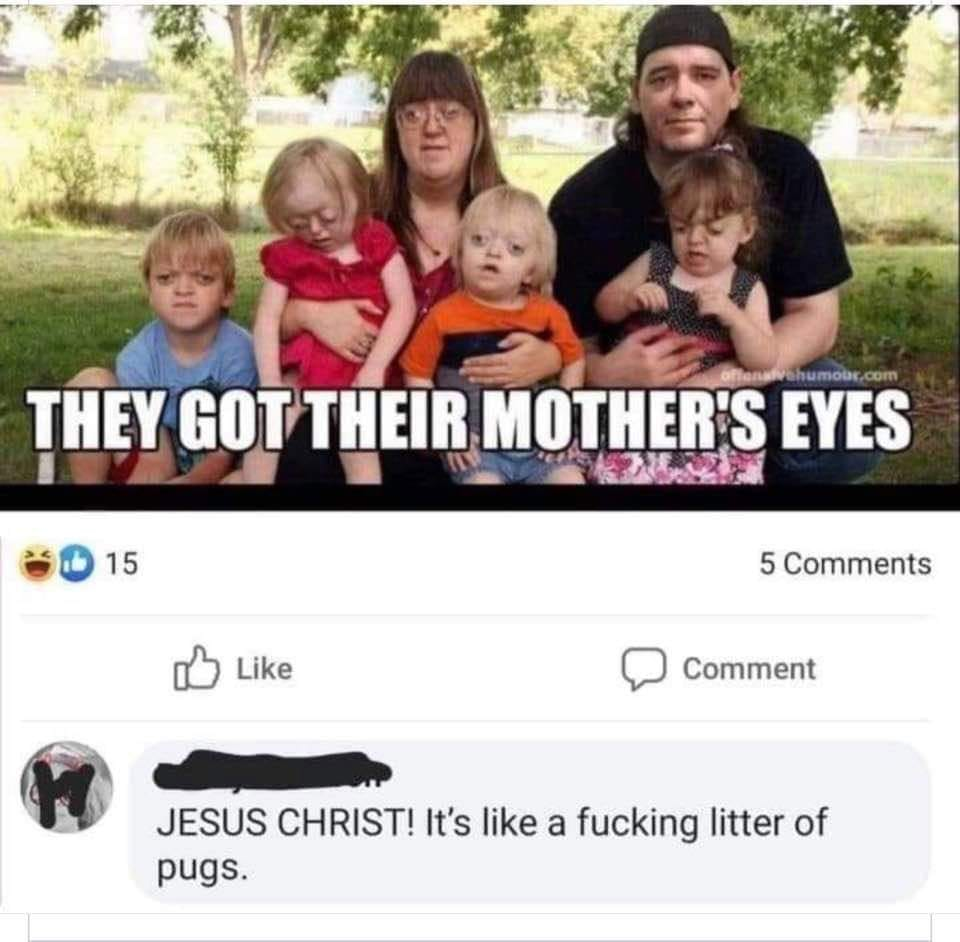Click the speech bubble Comment icon
Image resolution: width=960 pixels, height=942 pixels.
pyautogui.click(x=644, y=669)
